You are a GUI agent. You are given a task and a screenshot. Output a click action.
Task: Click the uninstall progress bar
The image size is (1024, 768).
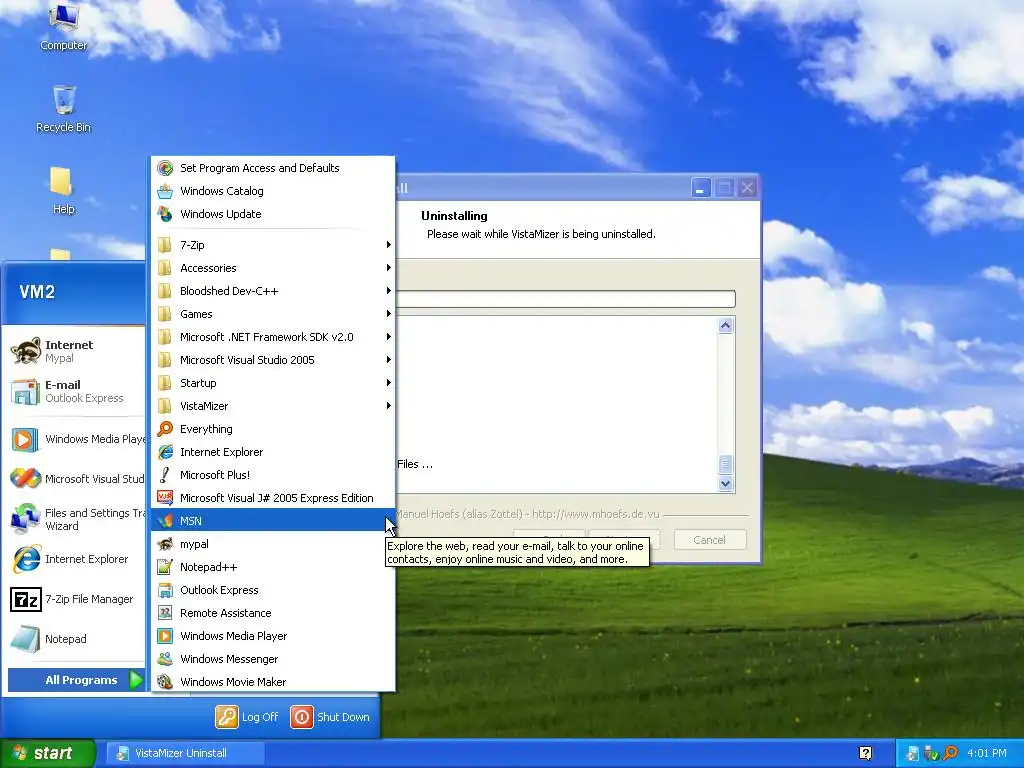[566, 299]
